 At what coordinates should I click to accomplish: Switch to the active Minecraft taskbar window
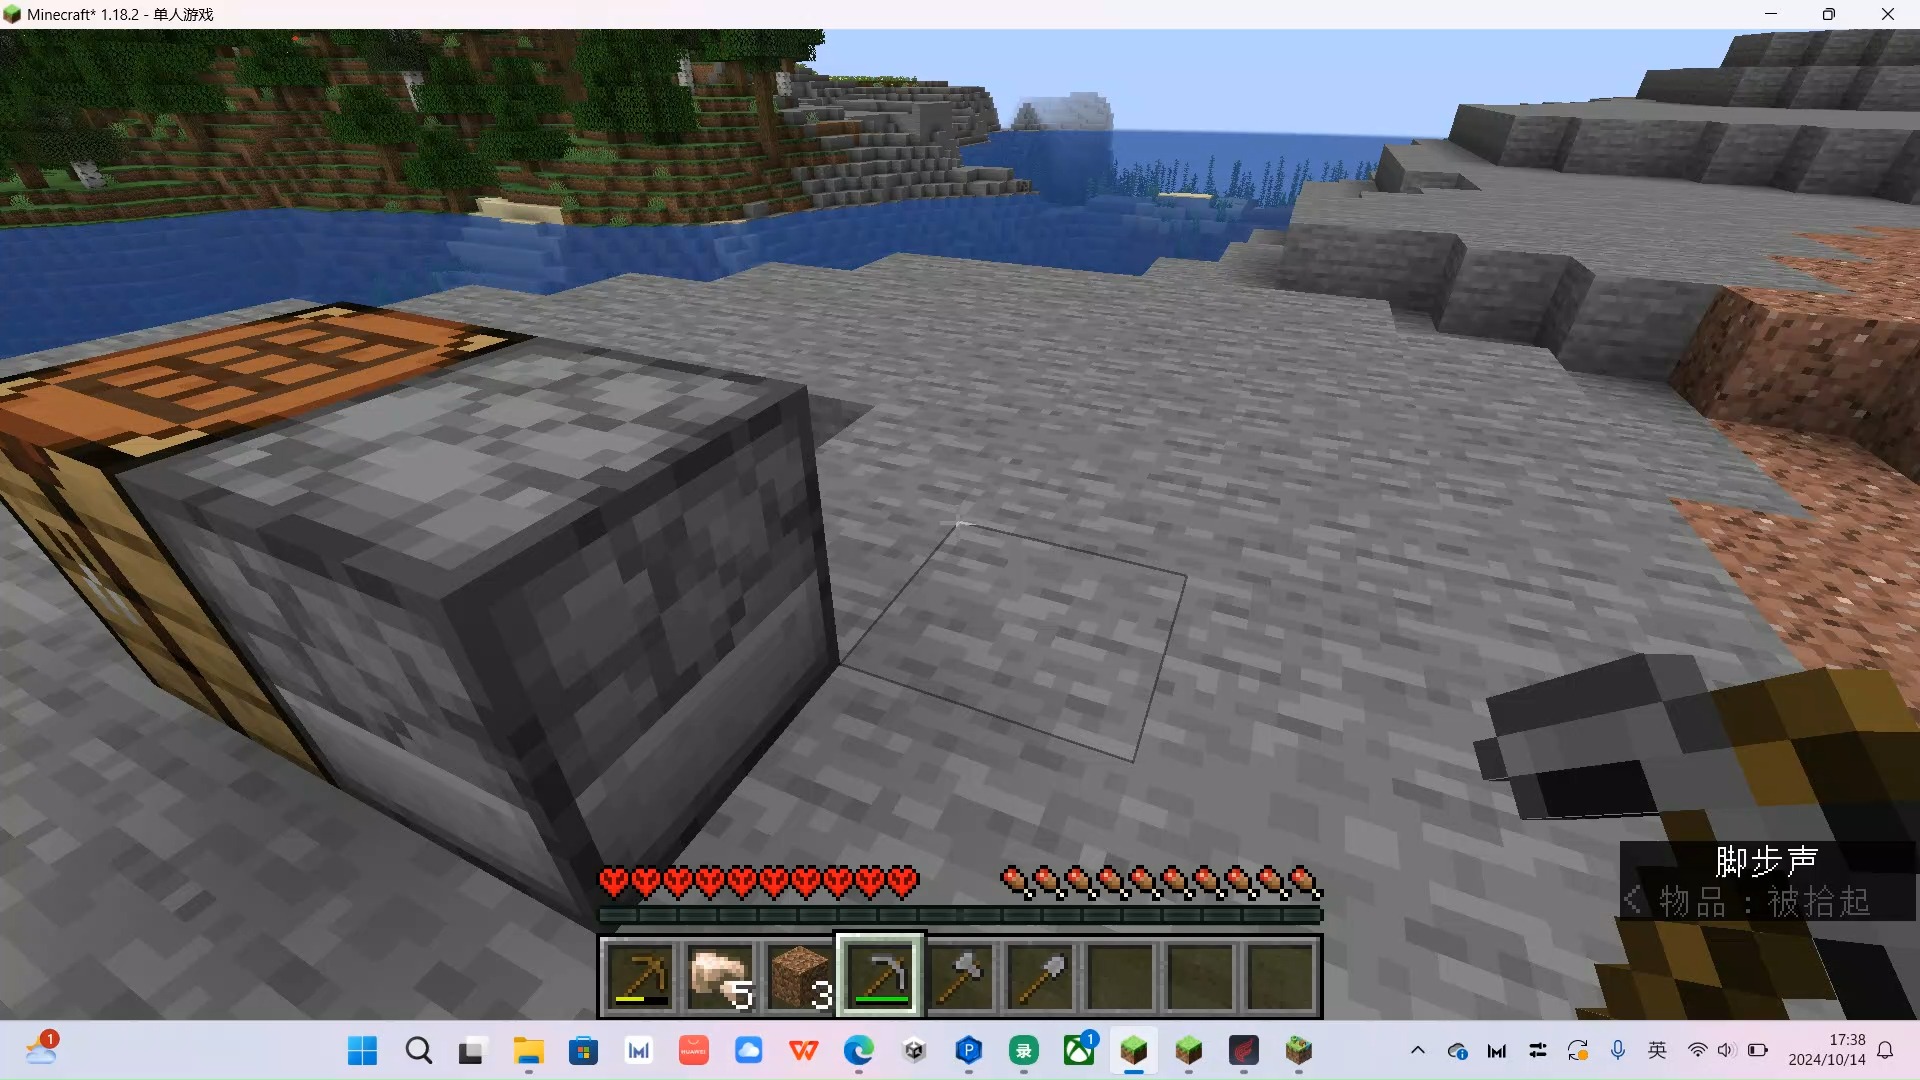[x=1133, y=1051]
